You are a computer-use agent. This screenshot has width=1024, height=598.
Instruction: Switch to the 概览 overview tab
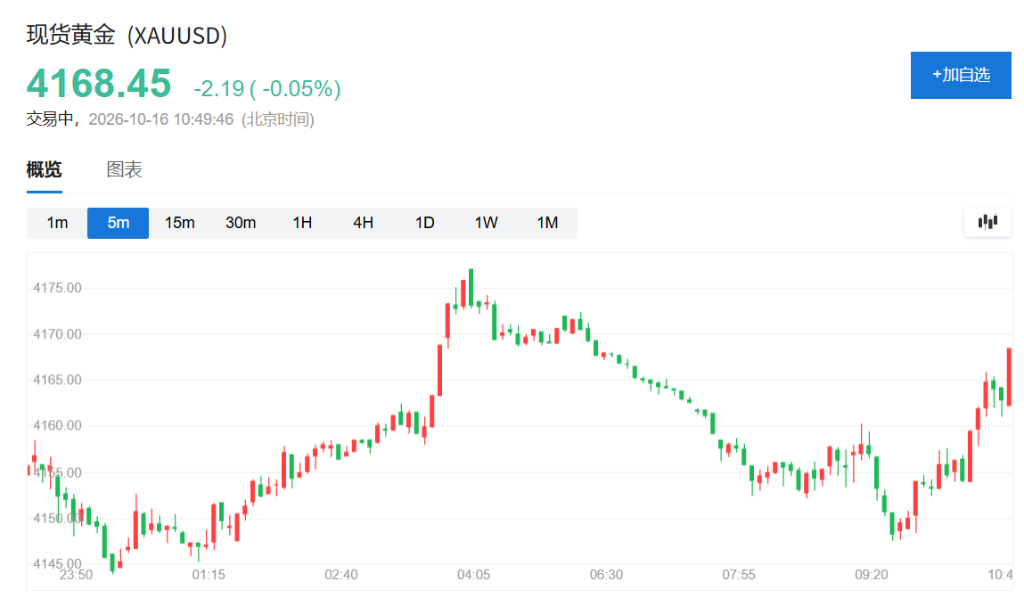point(44,170)
